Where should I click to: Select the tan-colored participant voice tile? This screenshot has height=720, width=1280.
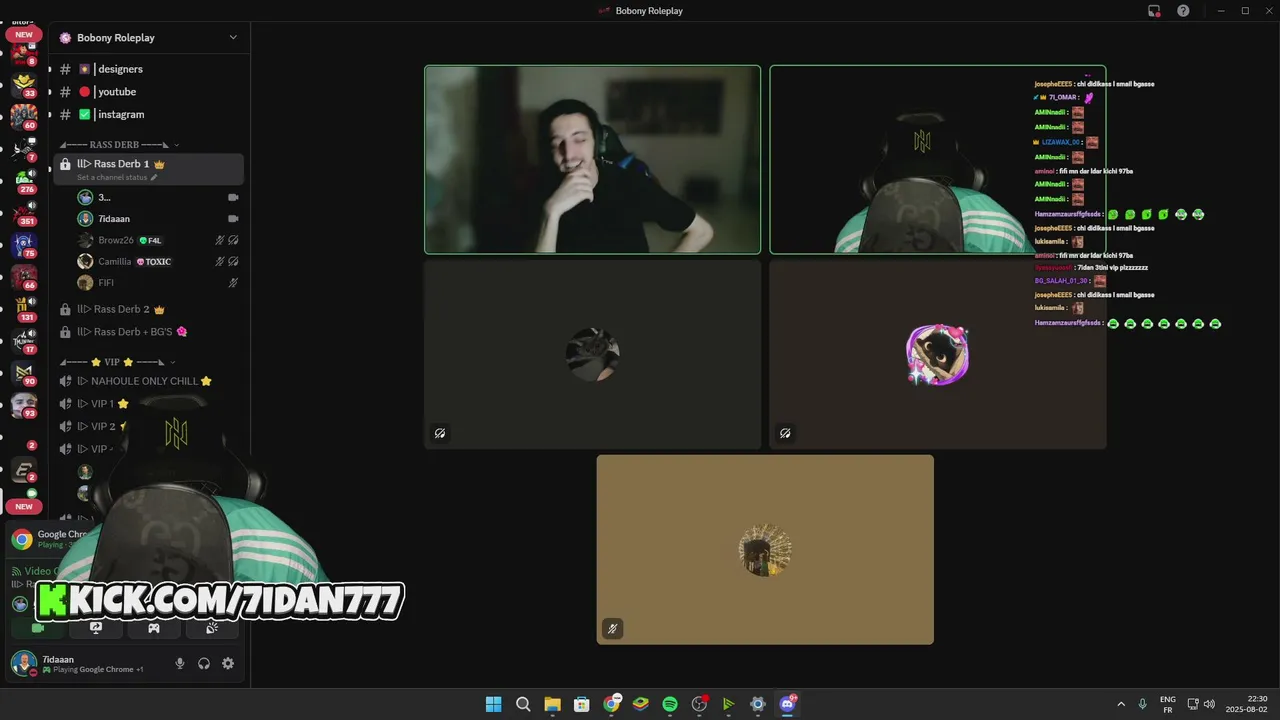(765, 549)
